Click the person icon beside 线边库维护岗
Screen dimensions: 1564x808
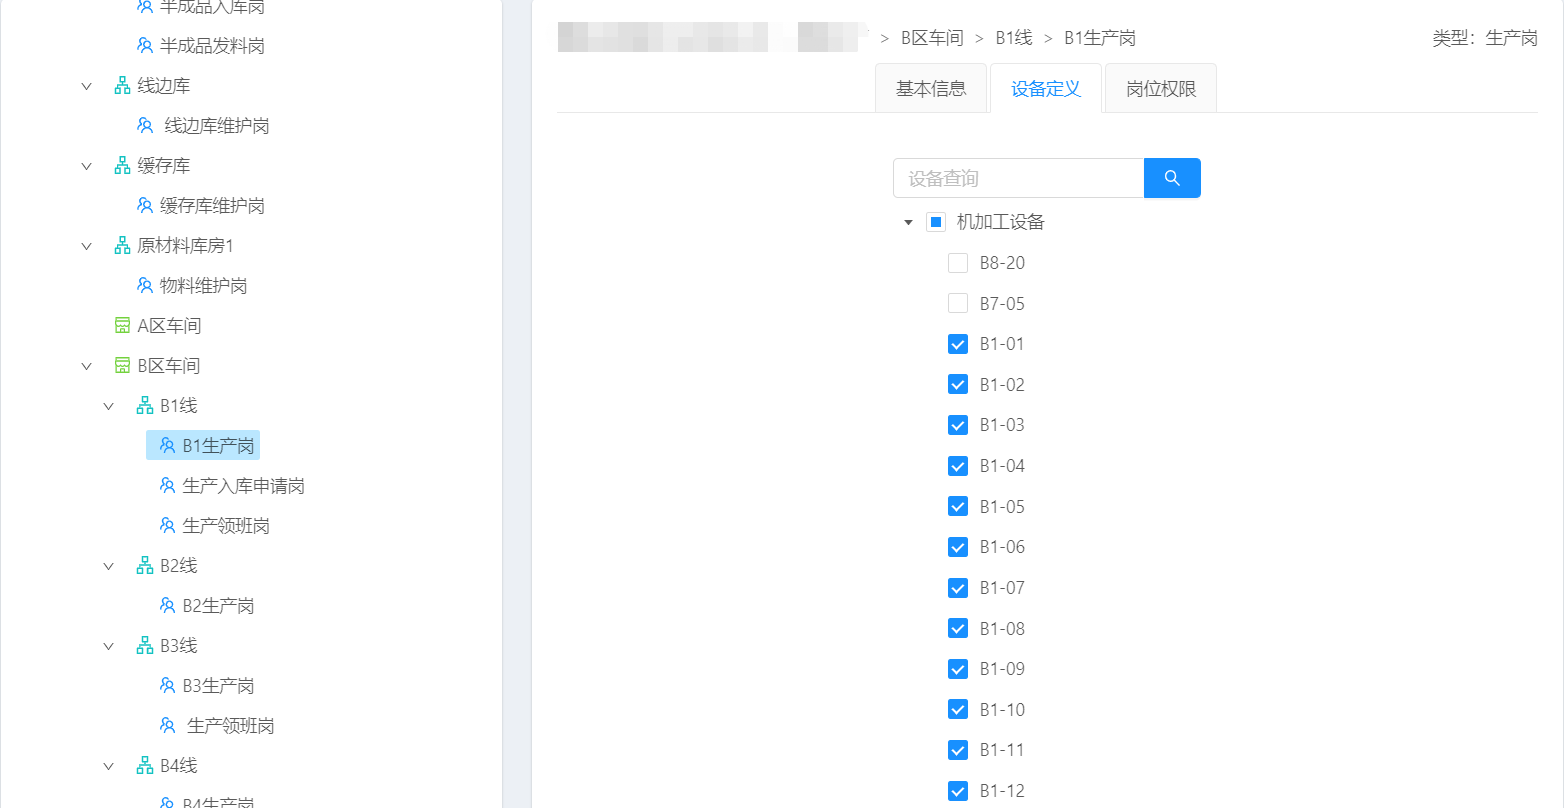click(x=145, y=126)
